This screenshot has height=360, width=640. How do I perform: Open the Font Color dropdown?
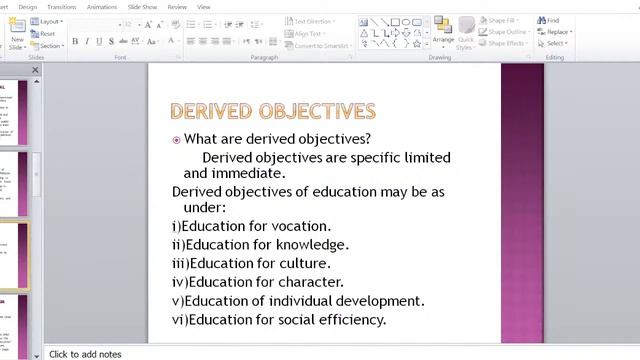coord(173,41)
